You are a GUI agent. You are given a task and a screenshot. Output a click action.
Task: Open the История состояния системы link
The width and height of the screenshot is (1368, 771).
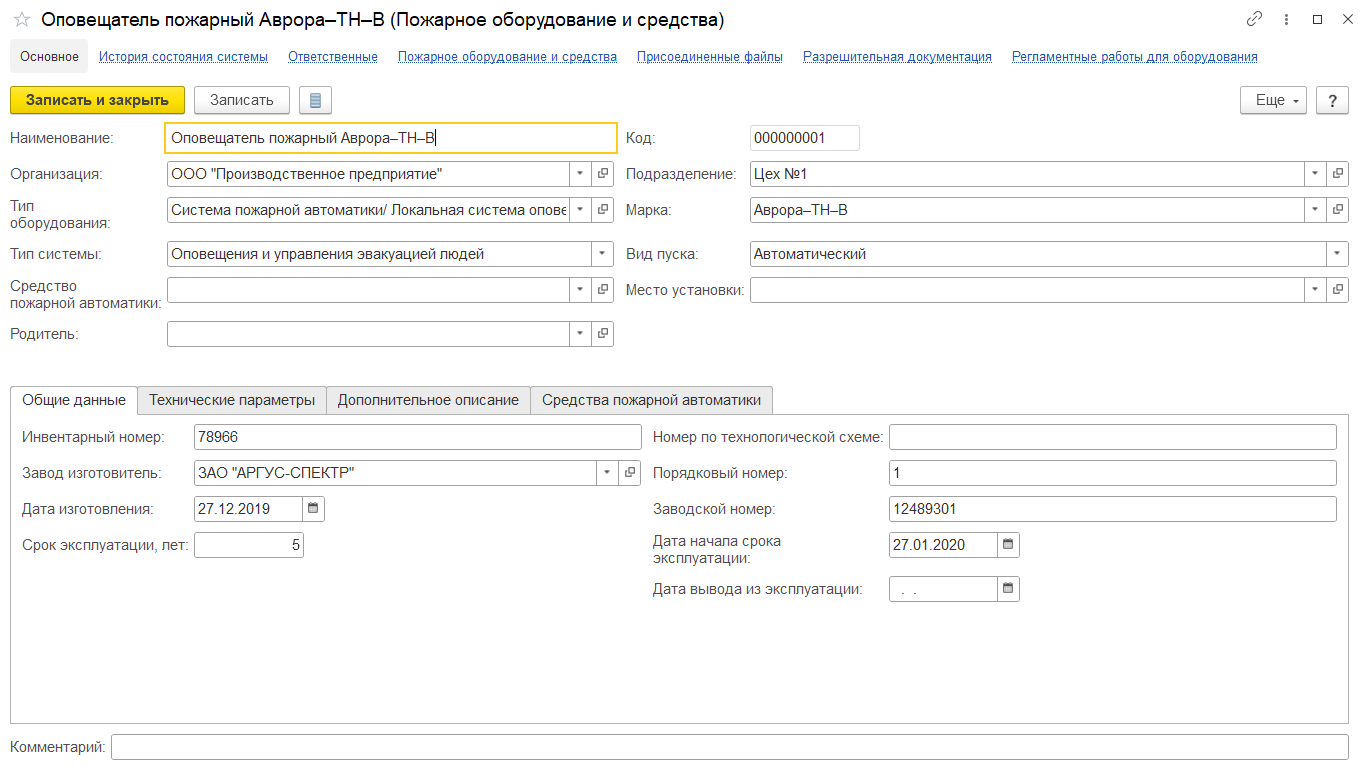183,57
